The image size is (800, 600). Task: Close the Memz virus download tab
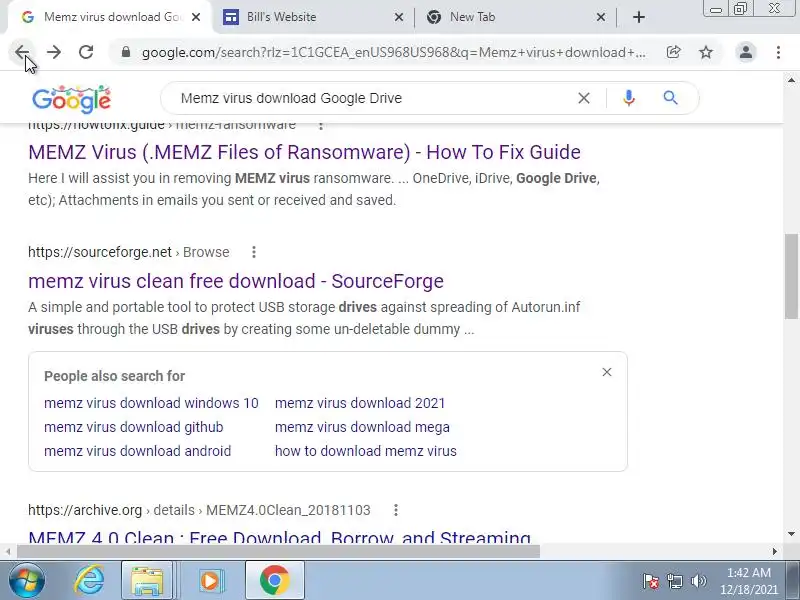point(196,17)
